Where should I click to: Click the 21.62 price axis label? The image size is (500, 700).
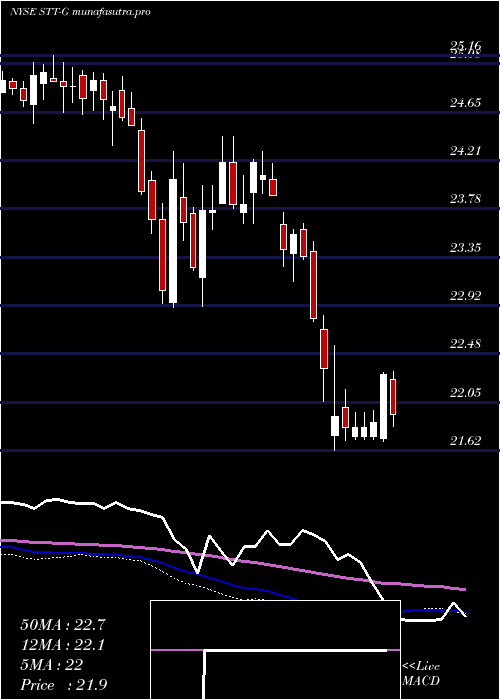tap(465, 441)
